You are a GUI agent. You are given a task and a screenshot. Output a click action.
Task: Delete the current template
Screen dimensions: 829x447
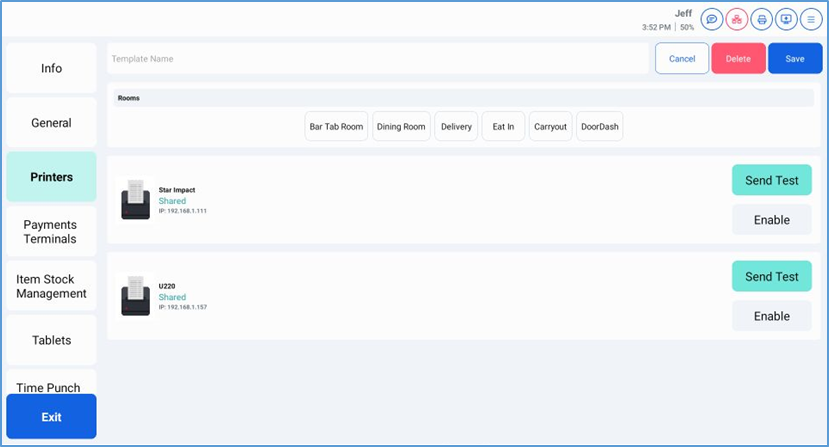click(x=738, y=59)
